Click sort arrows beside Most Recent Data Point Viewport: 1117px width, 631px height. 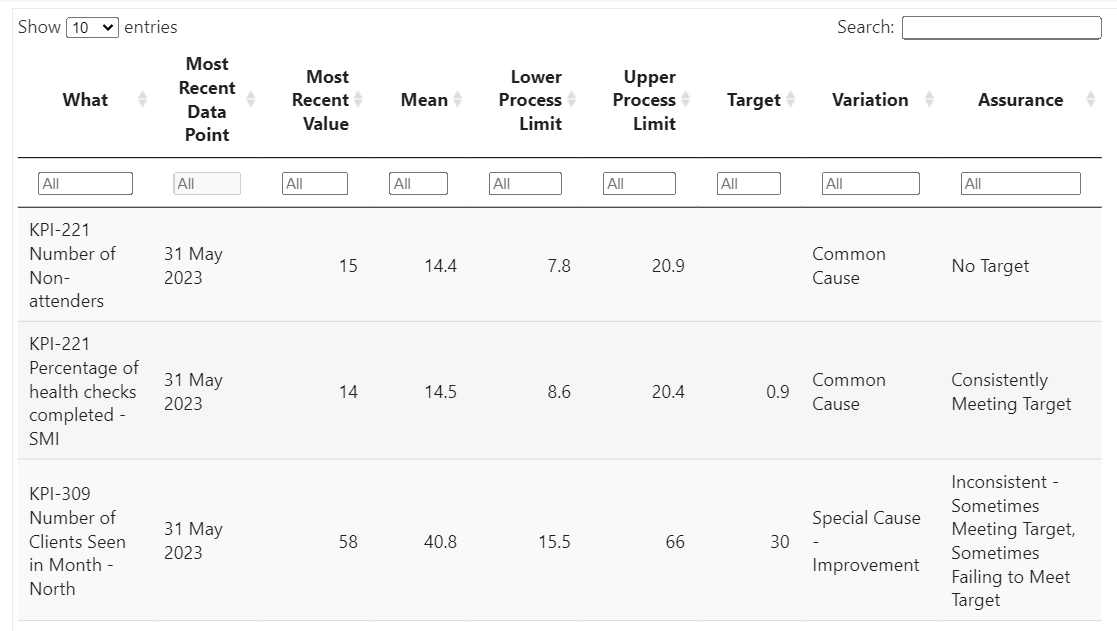point(251,99)
